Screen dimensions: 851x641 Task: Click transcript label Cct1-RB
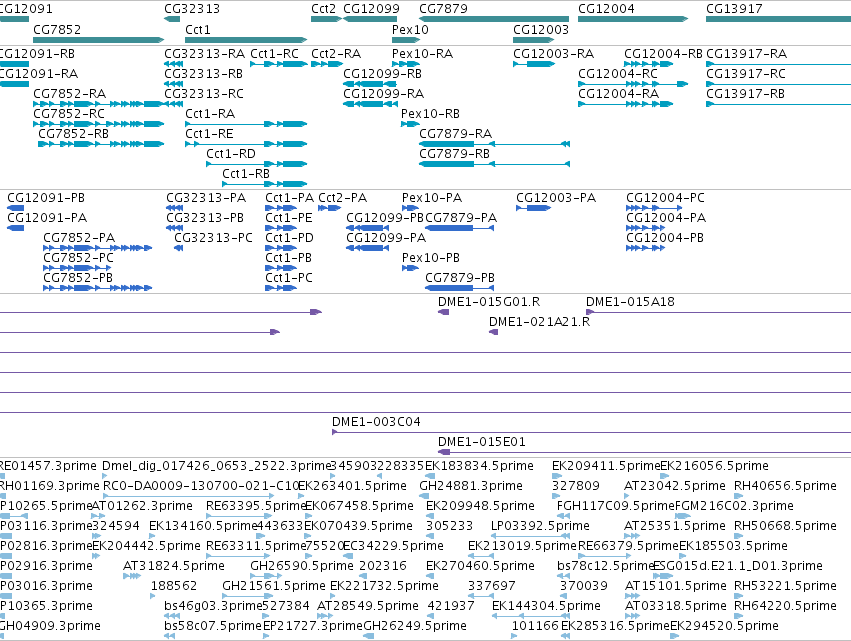click(246, 174)
